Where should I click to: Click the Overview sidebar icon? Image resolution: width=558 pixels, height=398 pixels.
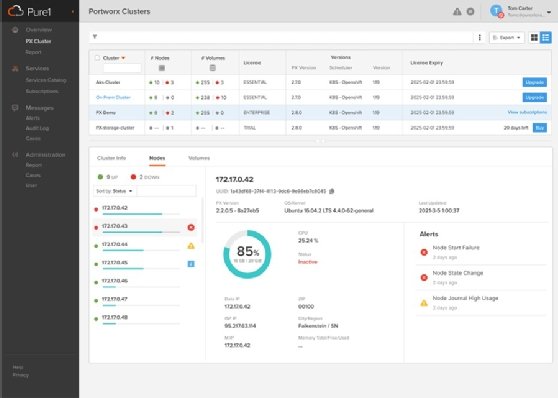tap(15, 30)
